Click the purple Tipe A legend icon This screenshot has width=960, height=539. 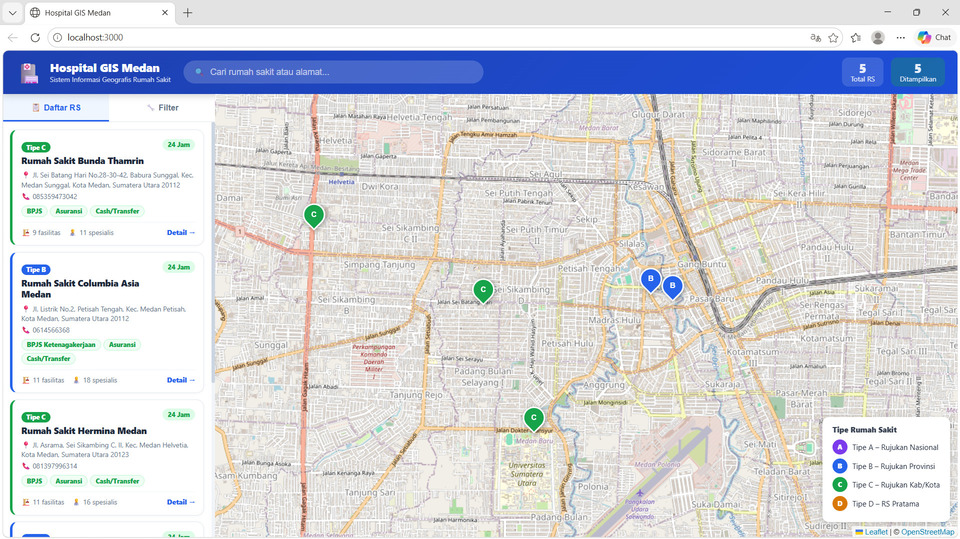pos(840,447)
